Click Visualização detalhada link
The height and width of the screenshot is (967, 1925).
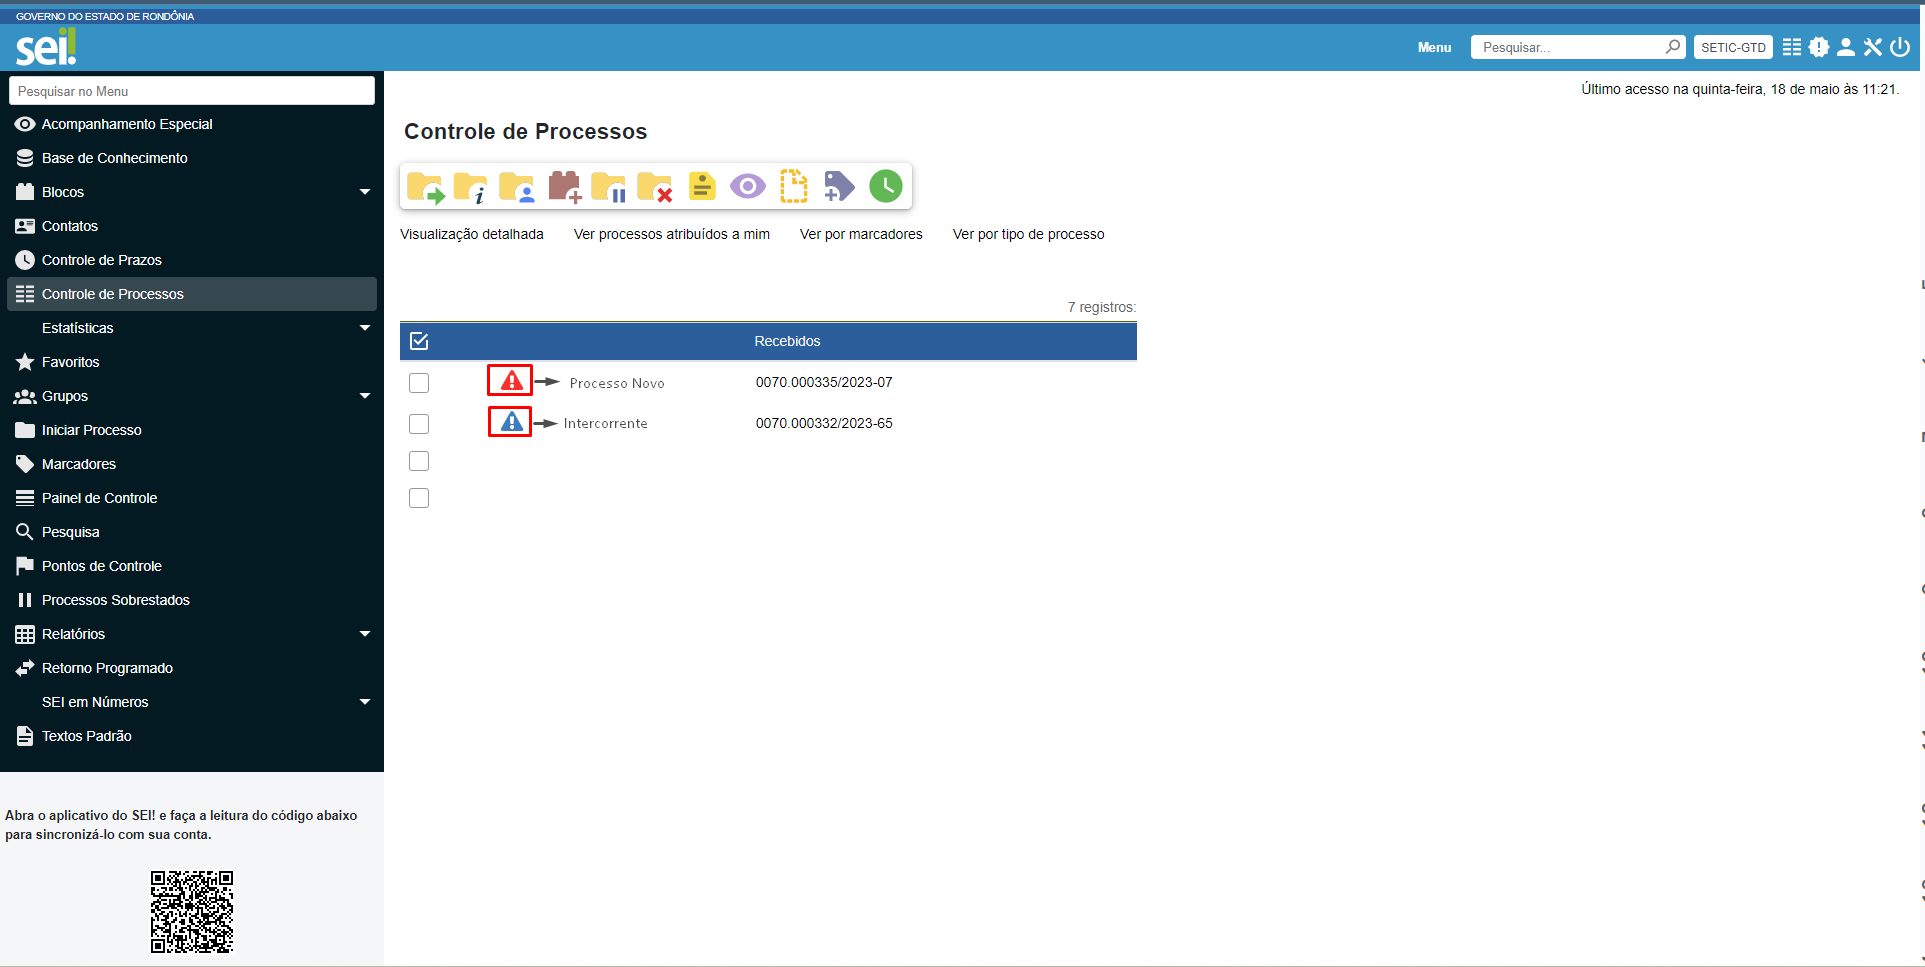click(472, 234)
